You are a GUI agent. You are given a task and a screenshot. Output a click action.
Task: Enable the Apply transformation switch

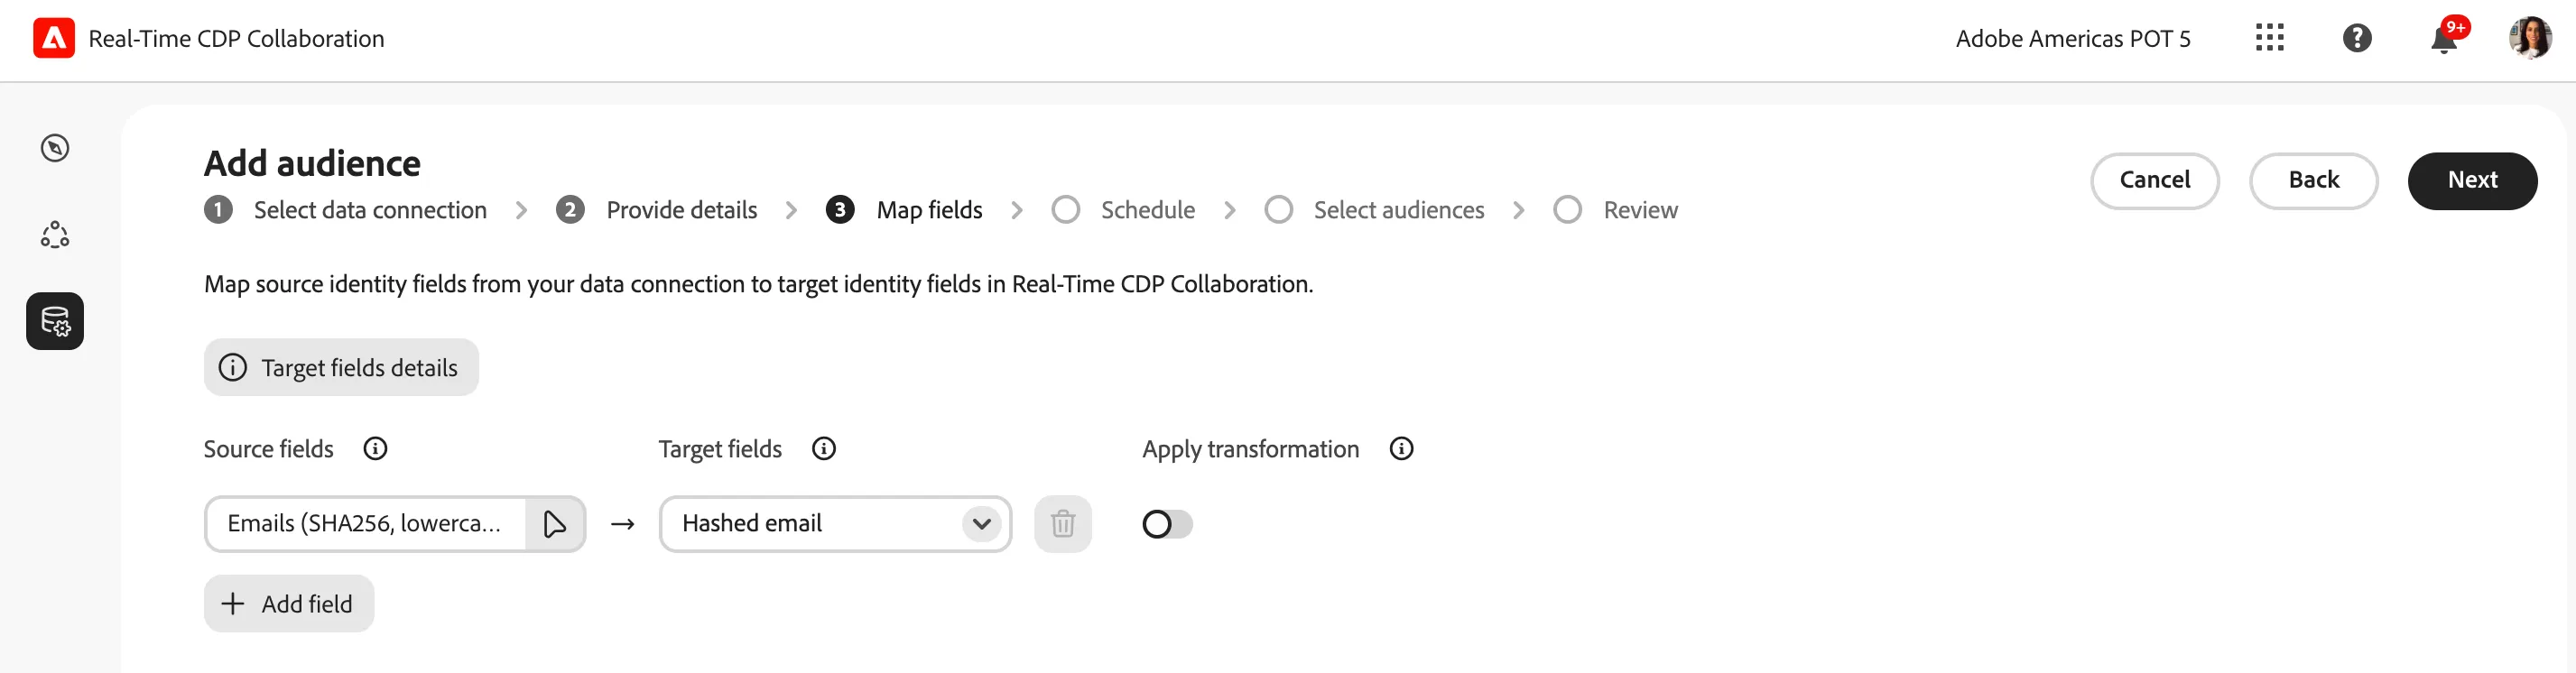(1167, 524)
